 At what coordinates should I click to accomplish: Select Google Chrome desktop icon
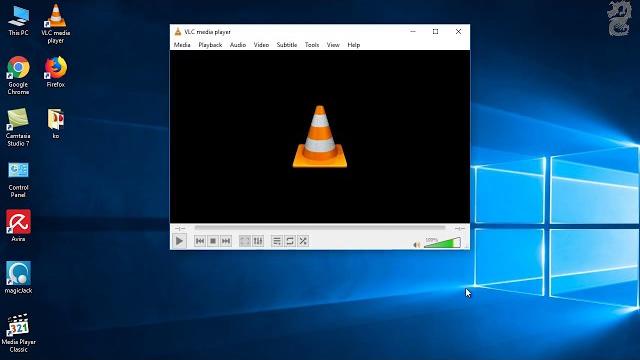click(x=18, y=76)
